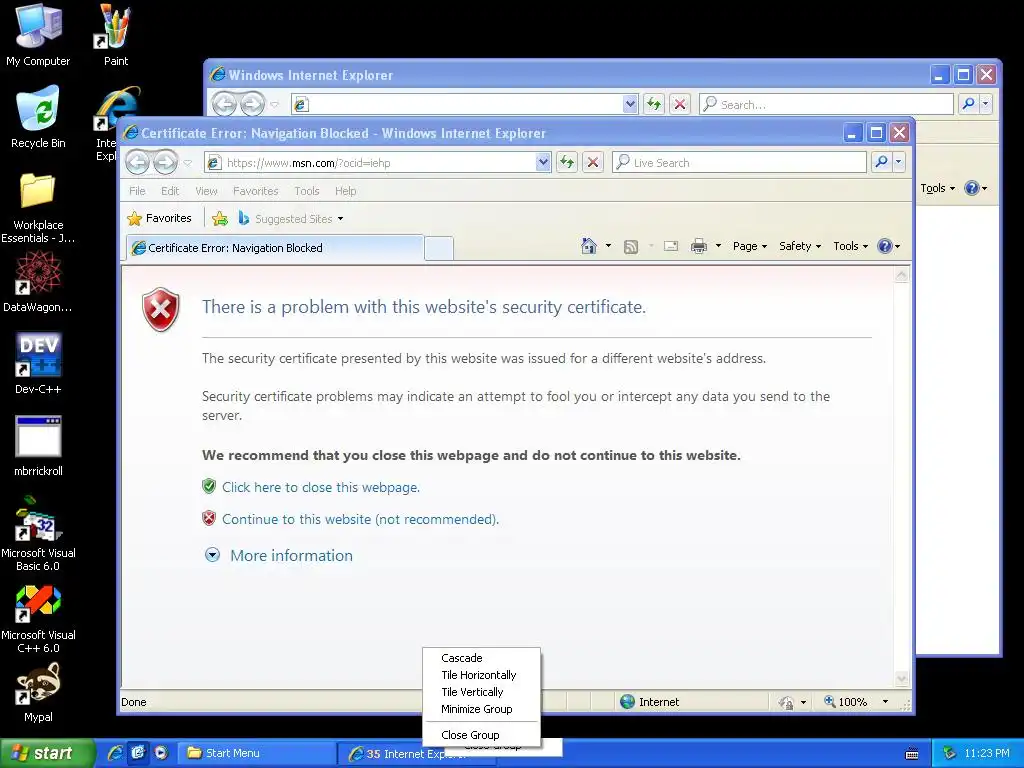Open the Edit menu
This screenshot has height=768, width=1024.
coord(170,191)
